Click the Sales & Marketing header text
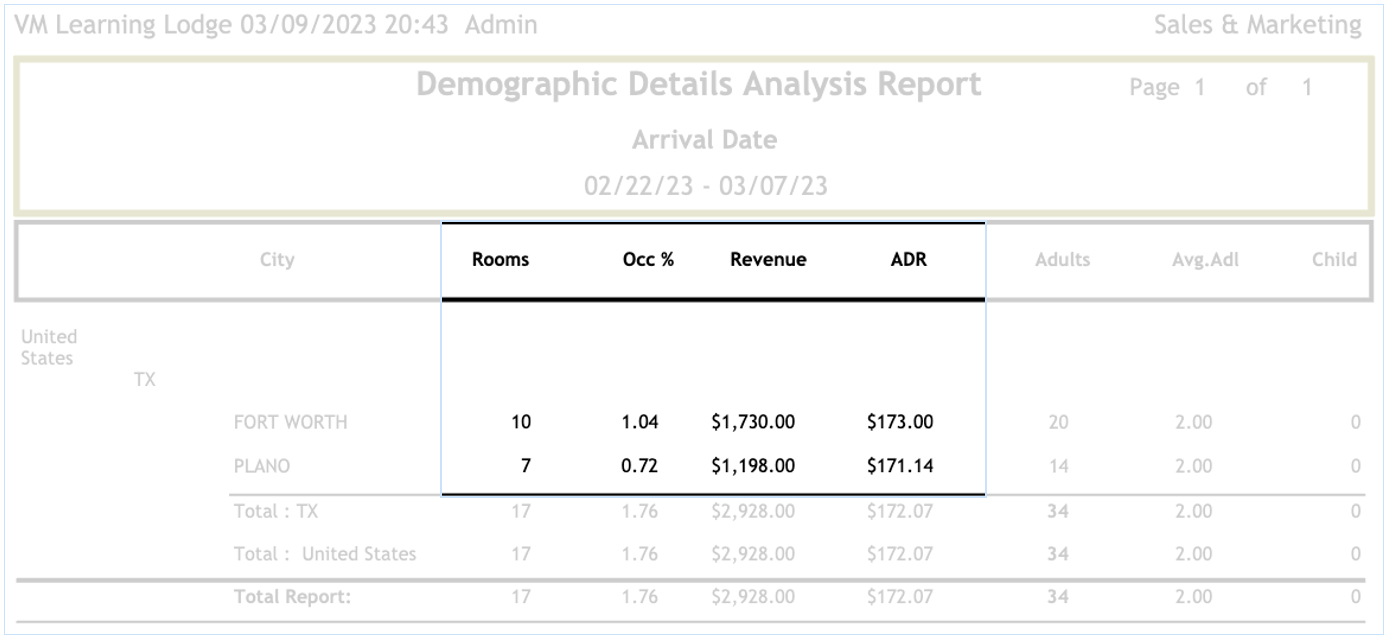 coord(1257,25)
